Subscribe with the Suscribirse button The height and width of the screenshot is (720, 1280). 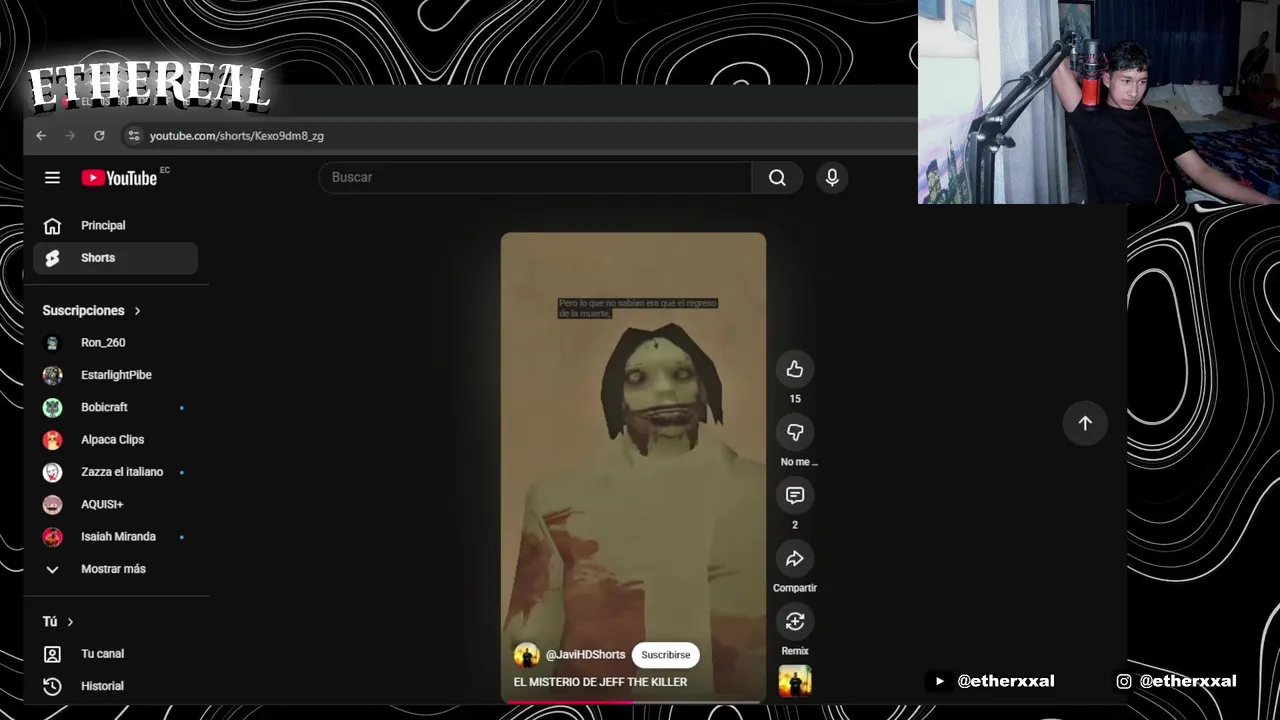665,655
